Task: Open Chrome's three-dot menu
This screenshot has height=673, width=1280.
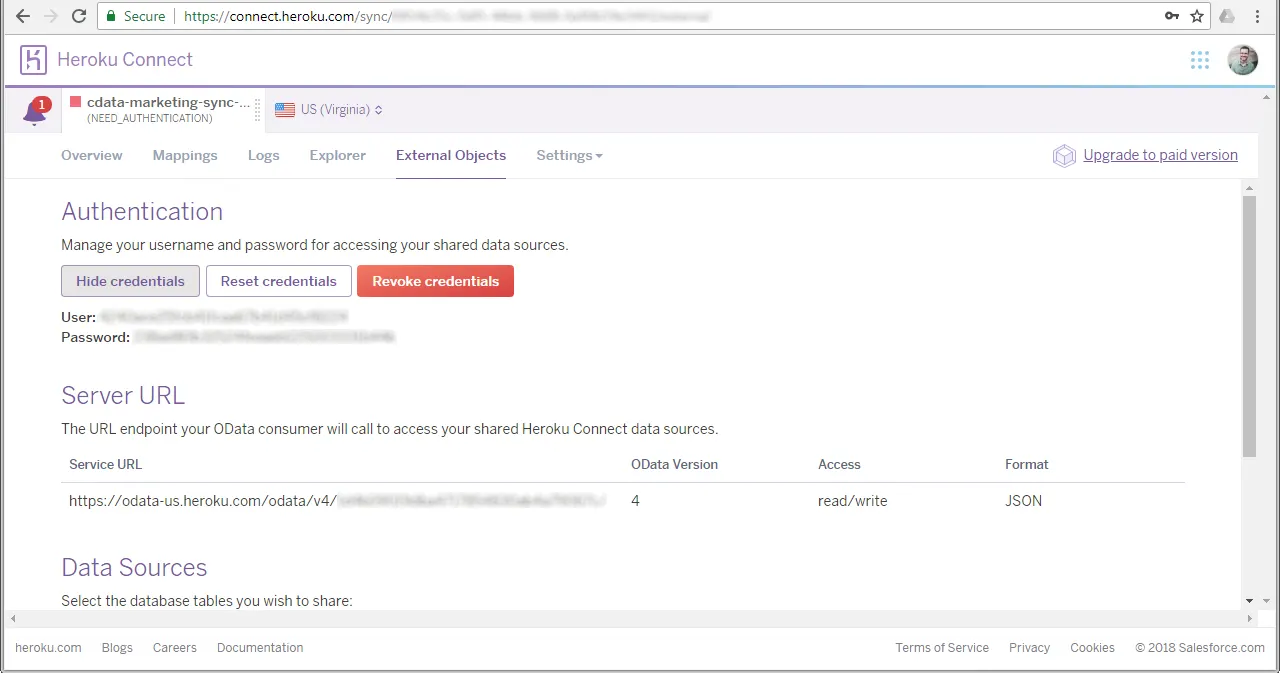Action: point(1258,16)
